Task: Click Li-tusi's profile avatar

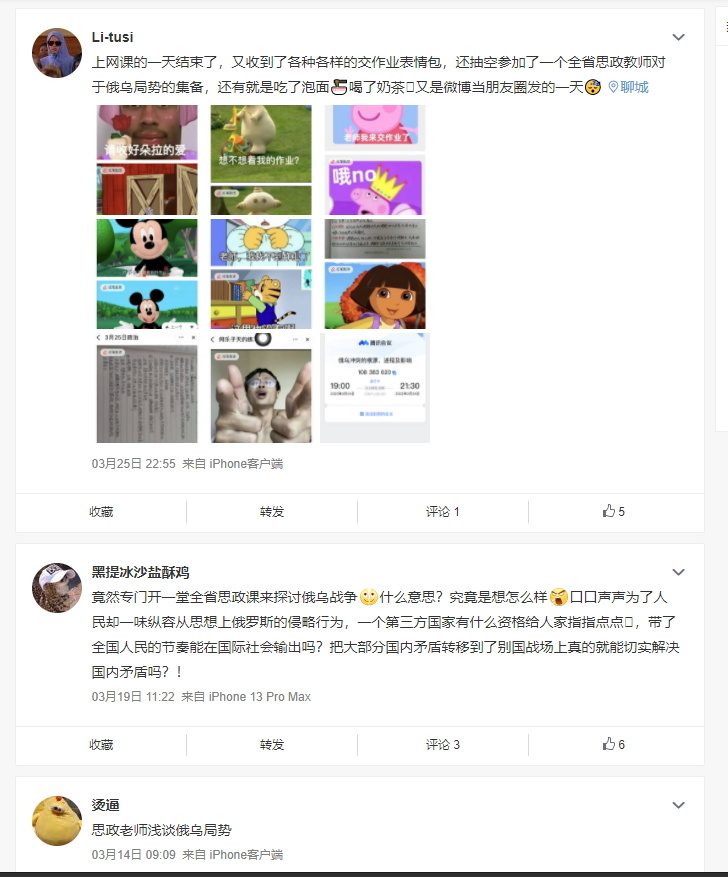Action: tap(57, 53)
